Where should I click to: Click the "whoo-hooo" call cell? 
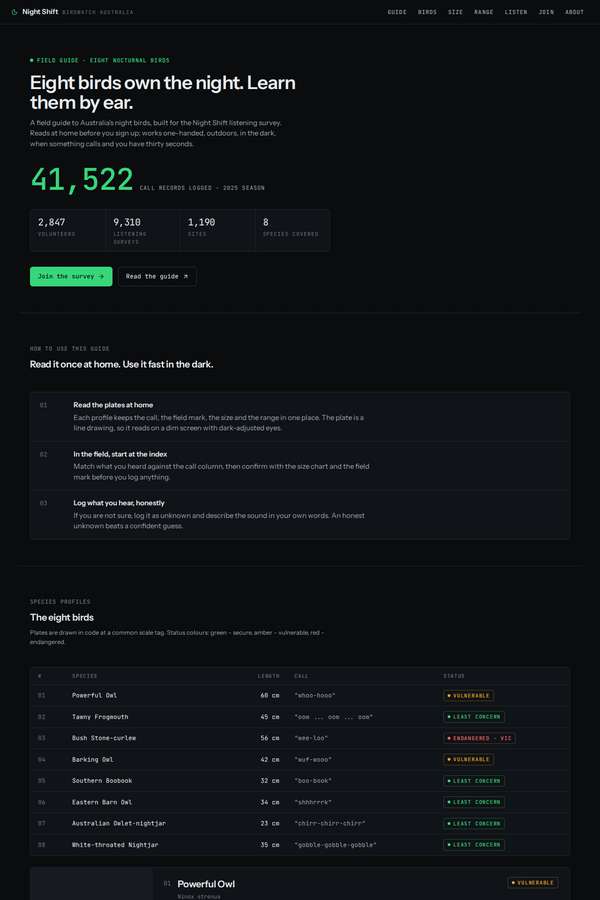point(315,696)
